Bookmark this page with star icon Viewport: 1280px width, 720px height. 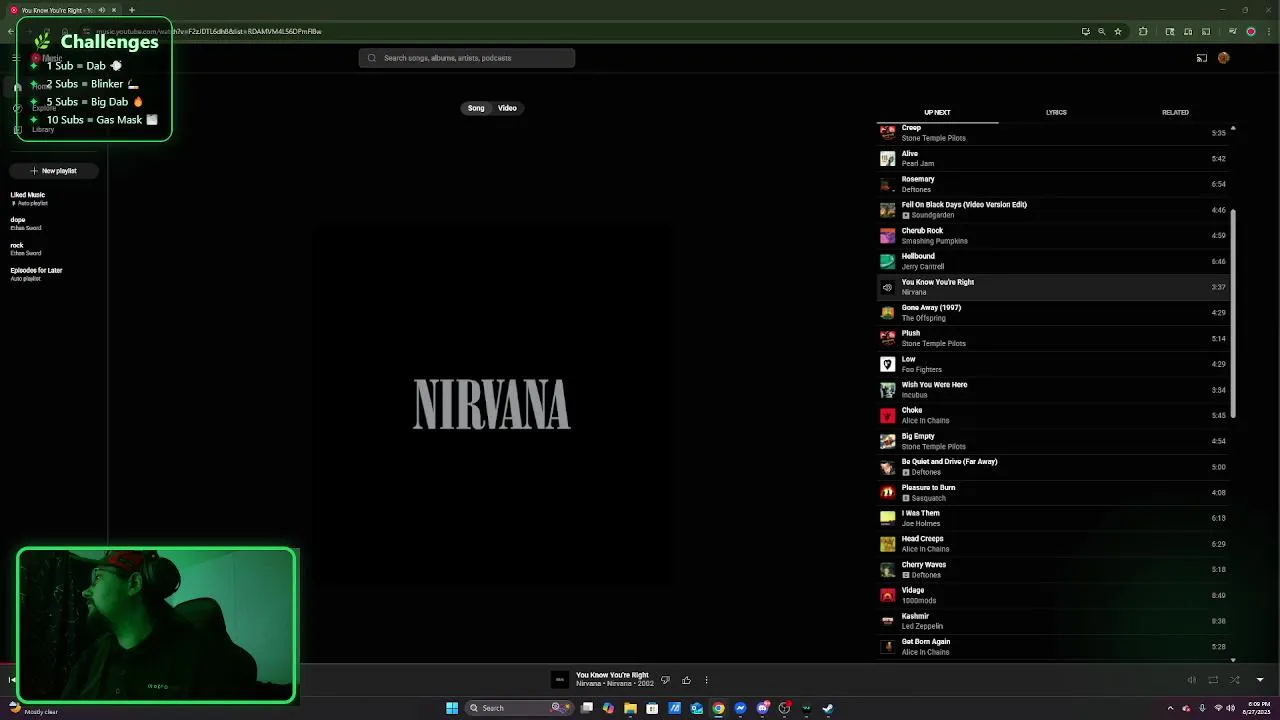[1116, 31]
